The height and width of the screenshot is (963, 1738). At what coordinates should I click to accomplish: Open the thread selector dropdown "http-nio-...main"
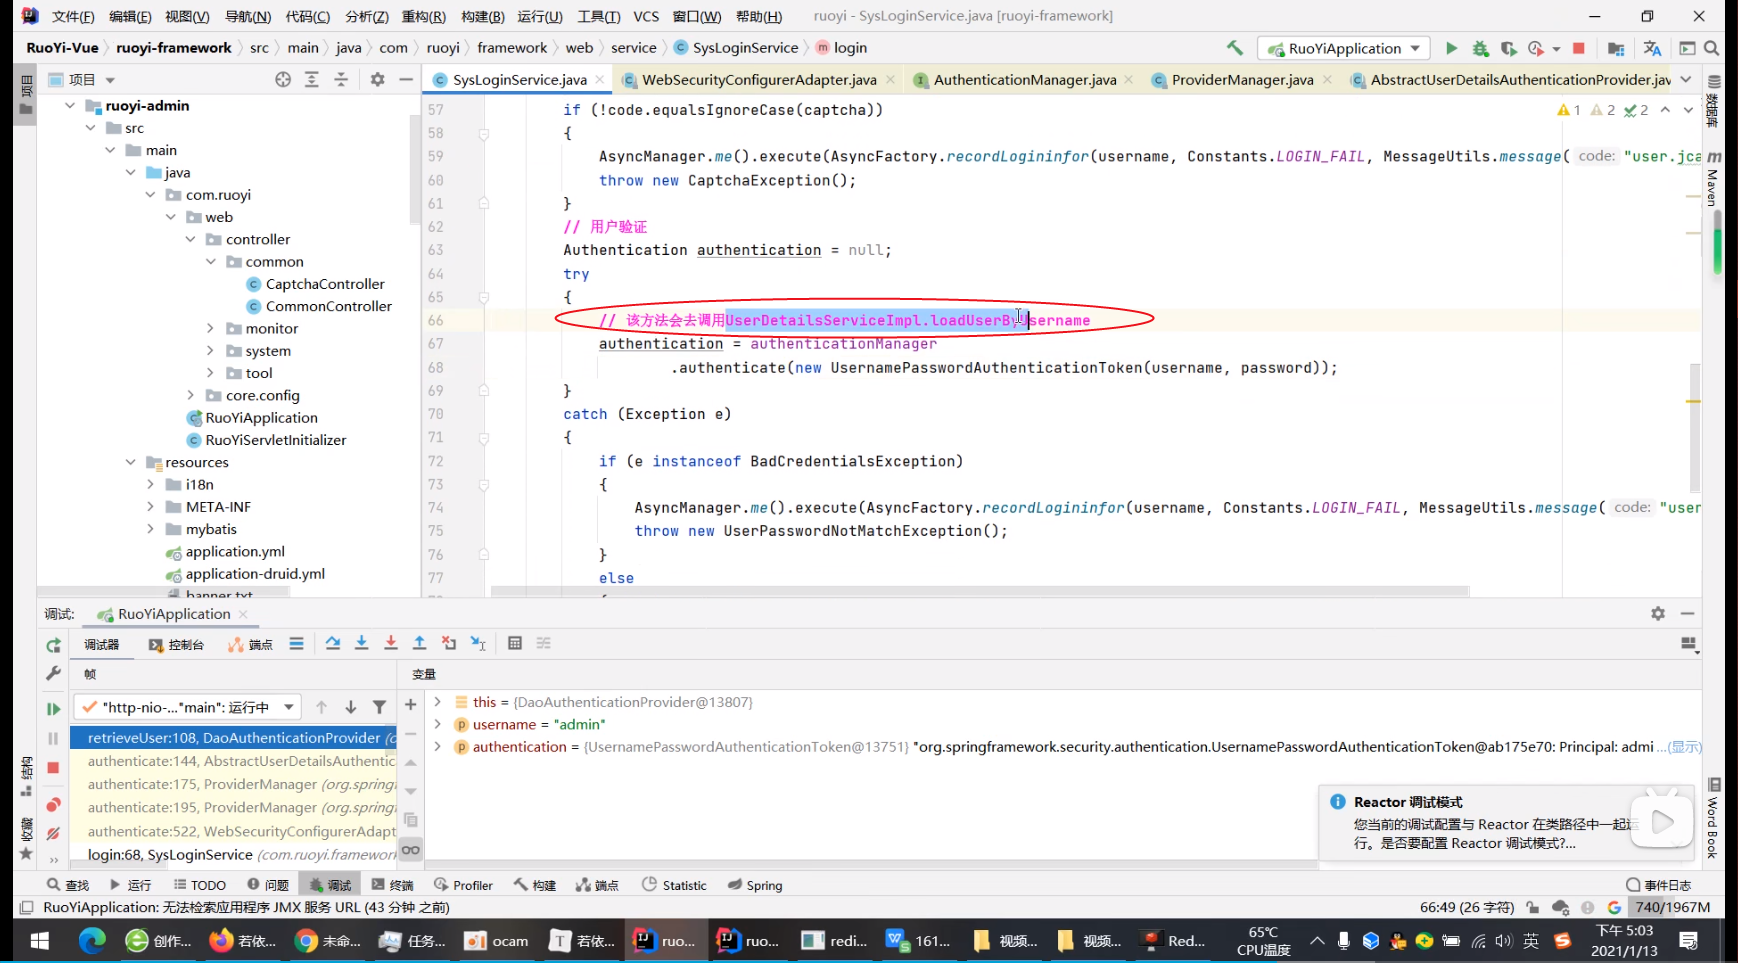coord(187,707)
